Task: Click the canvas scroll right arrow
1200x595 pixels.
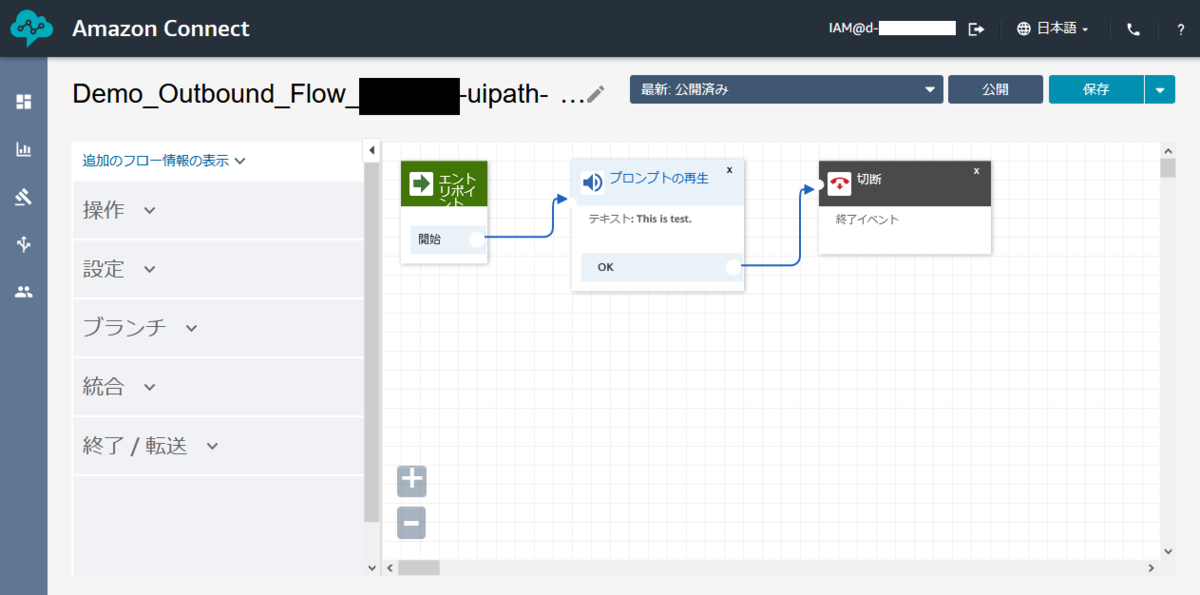Action: pos(1152,567)
